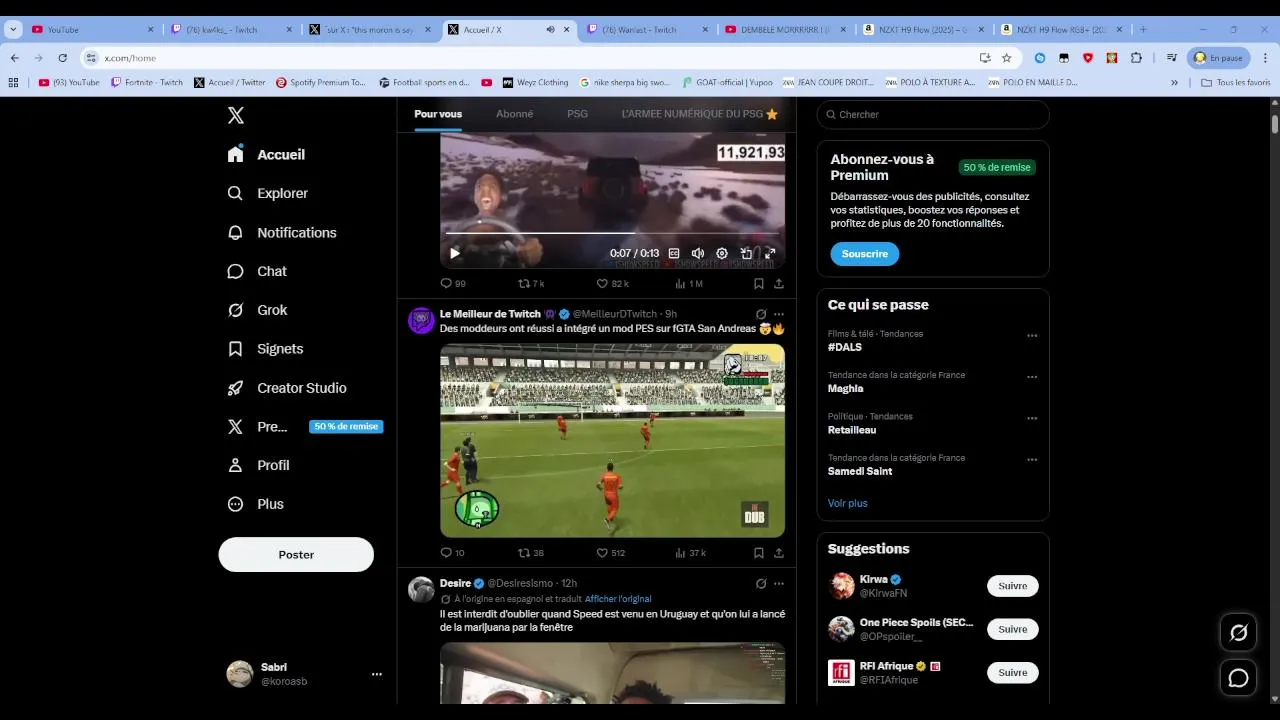Image resolution: width=1280 pixels, height=720 pixels.
Task: Open the Maghla trend options menu
Action: pyautogui.click(x=1032, y=377)
